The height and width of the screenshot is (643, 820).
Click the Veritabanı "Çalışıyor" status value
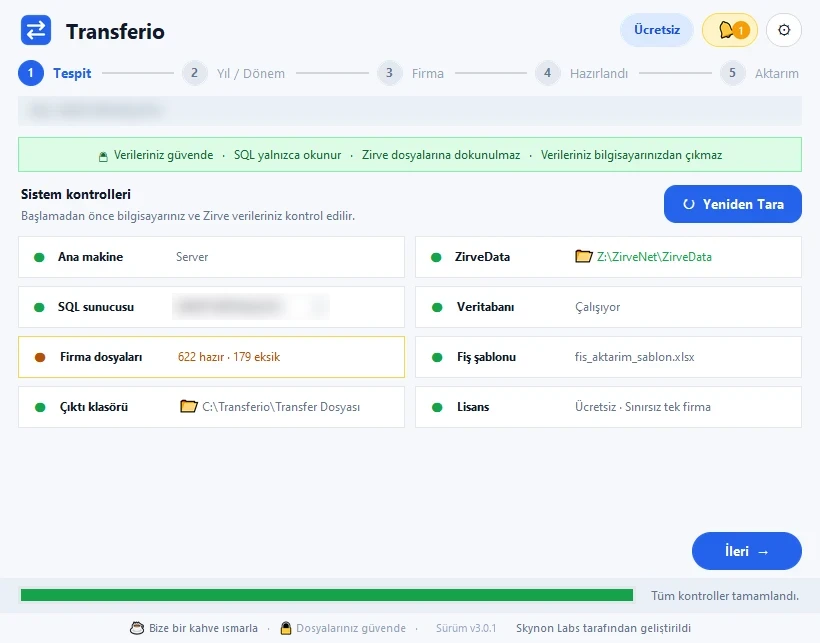click(x=597, y=307)
